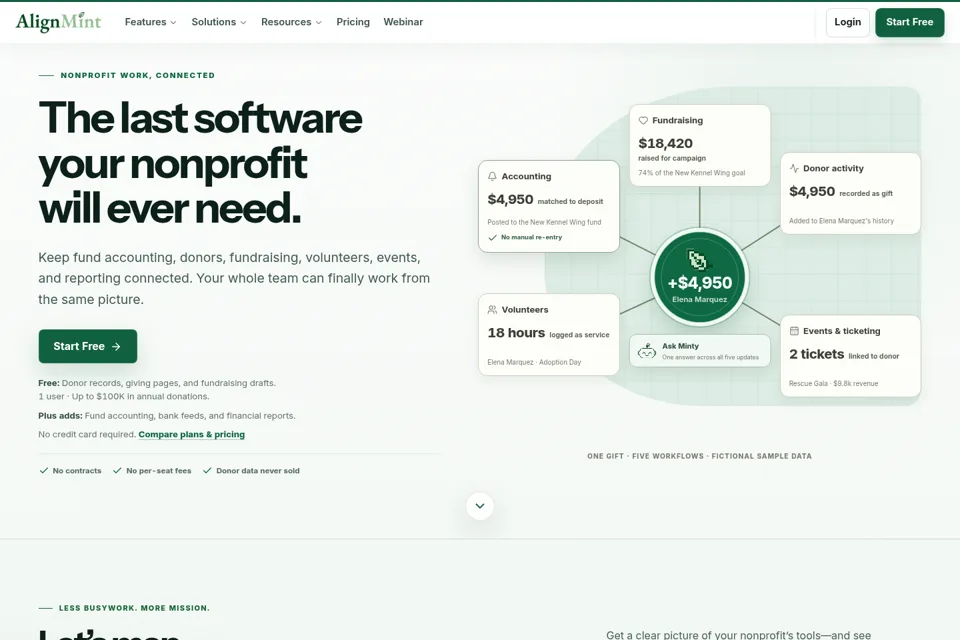The width and height of the screenshot is (960, 640).
Task: Click the '2 tickets' value on Events card
Action: 817,355
